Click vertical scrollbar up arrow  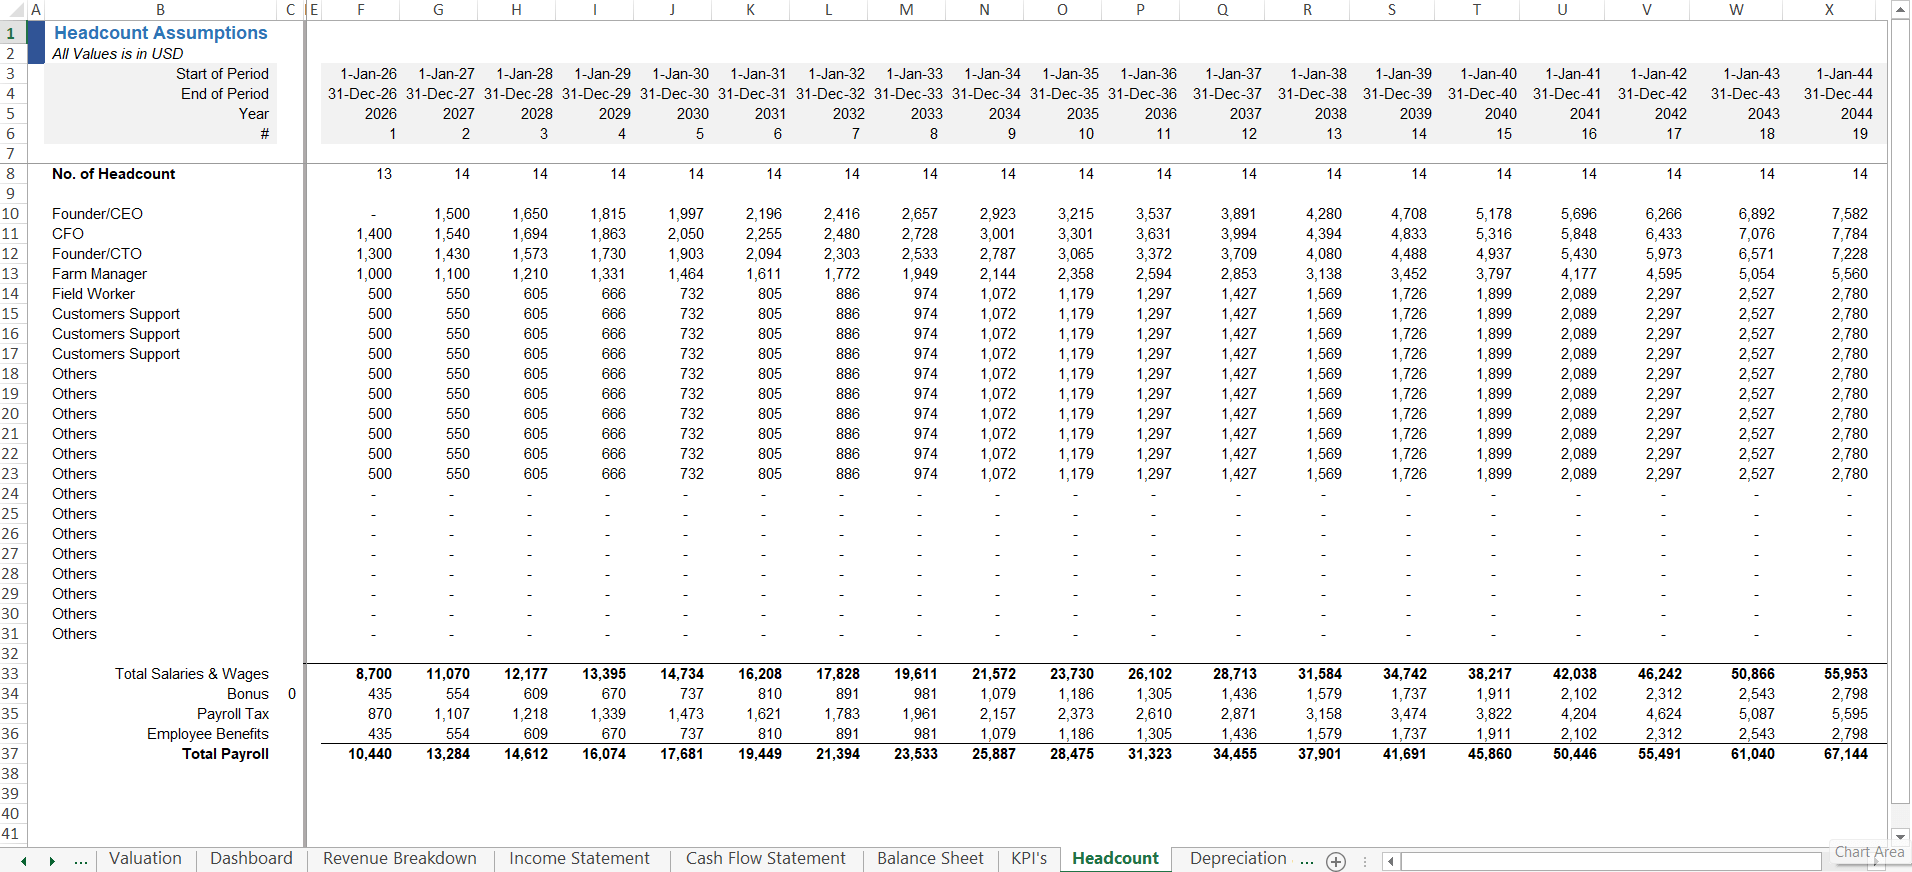coord(1901,9)
